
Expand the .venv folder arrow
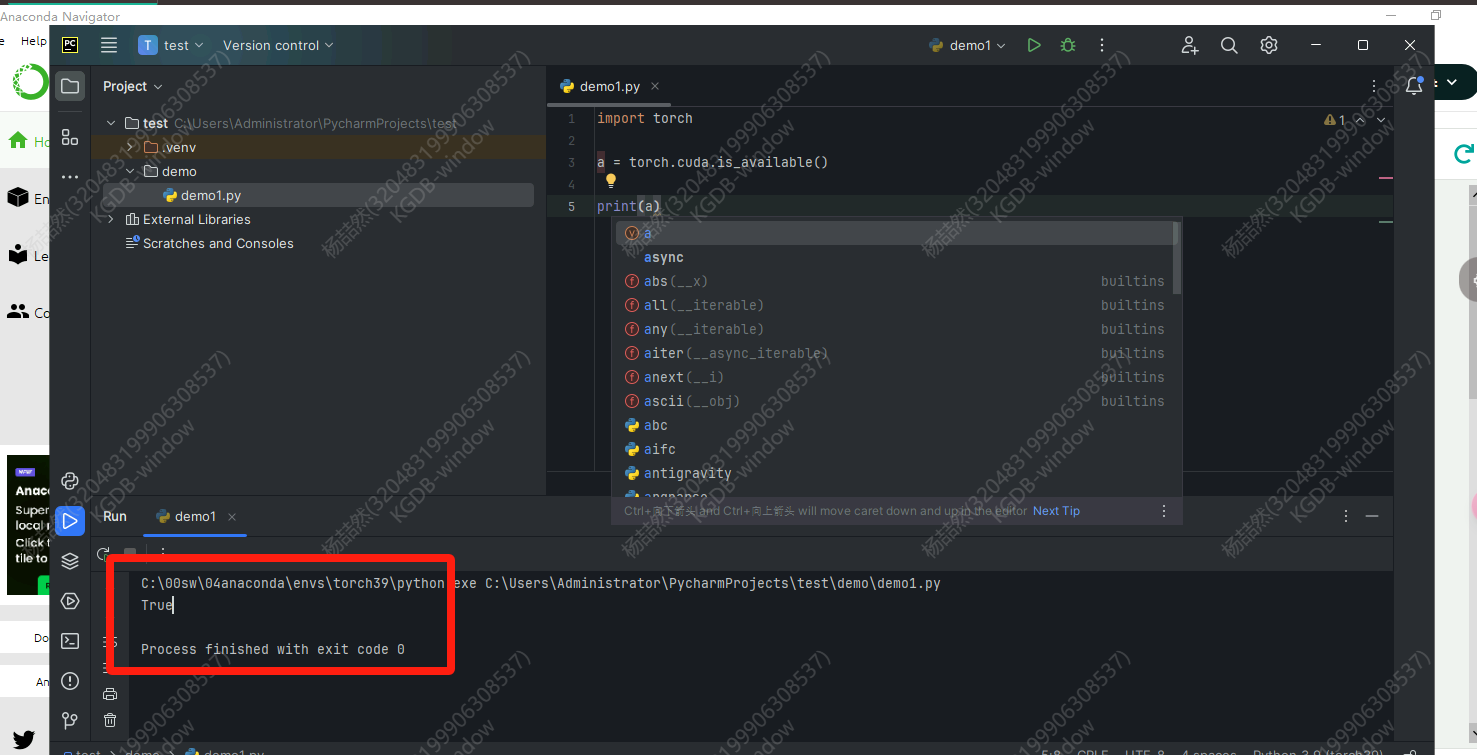(130, 147)
